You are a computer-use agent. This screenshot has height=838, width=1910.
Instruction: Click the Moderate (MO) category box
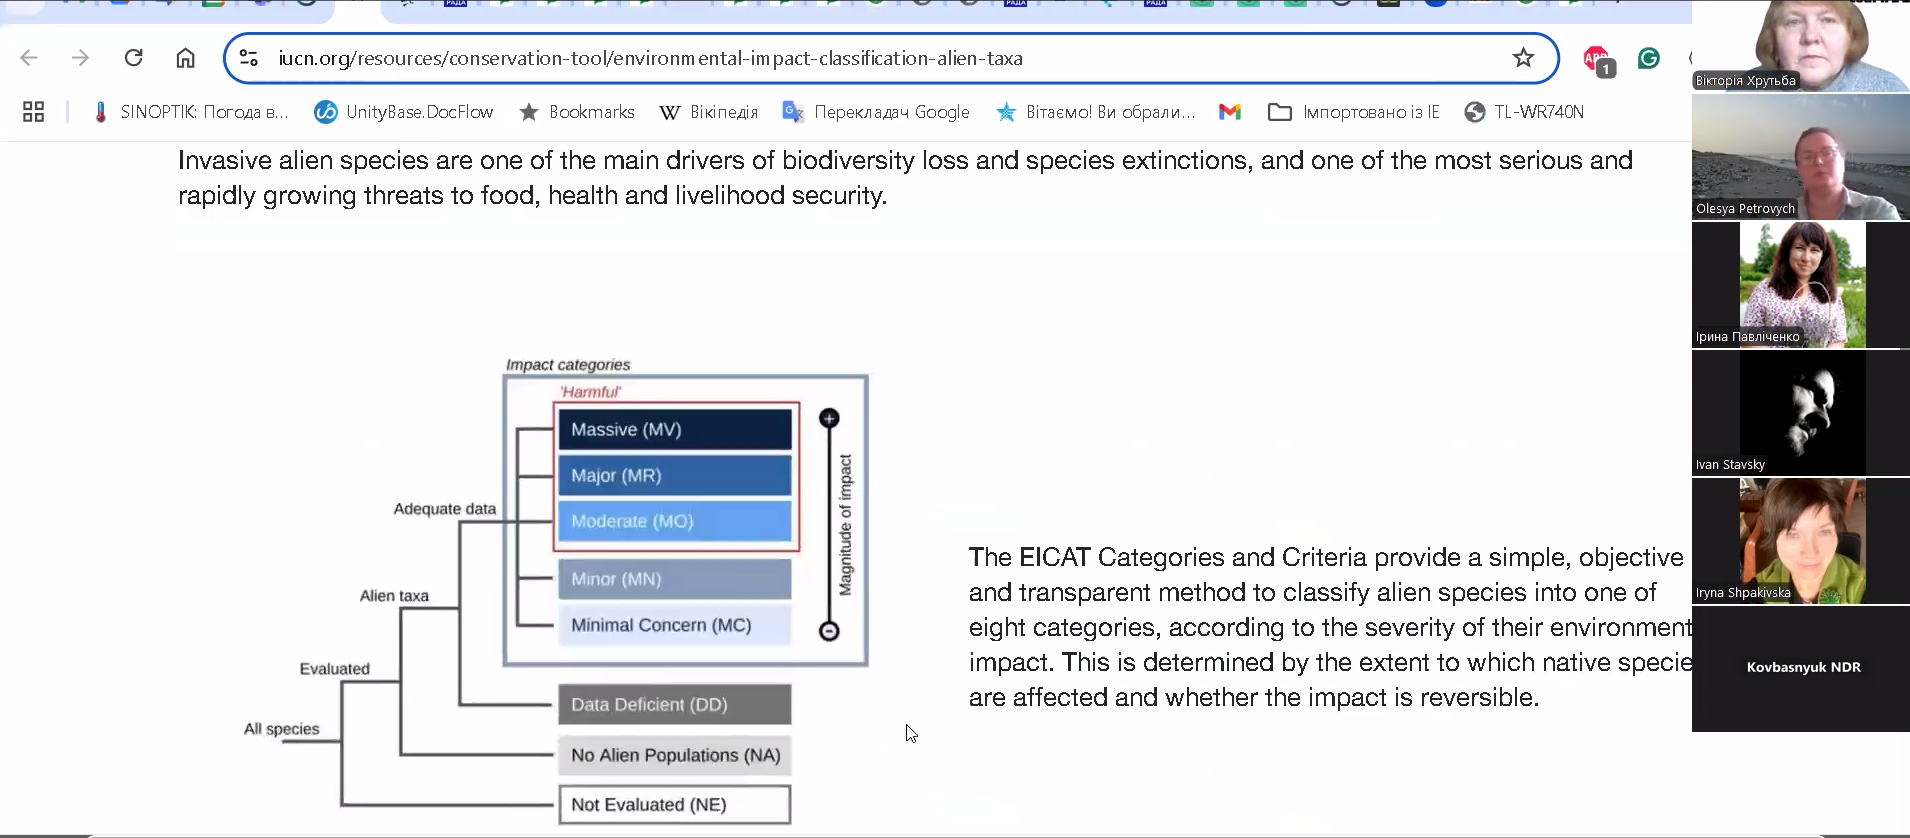675,521
